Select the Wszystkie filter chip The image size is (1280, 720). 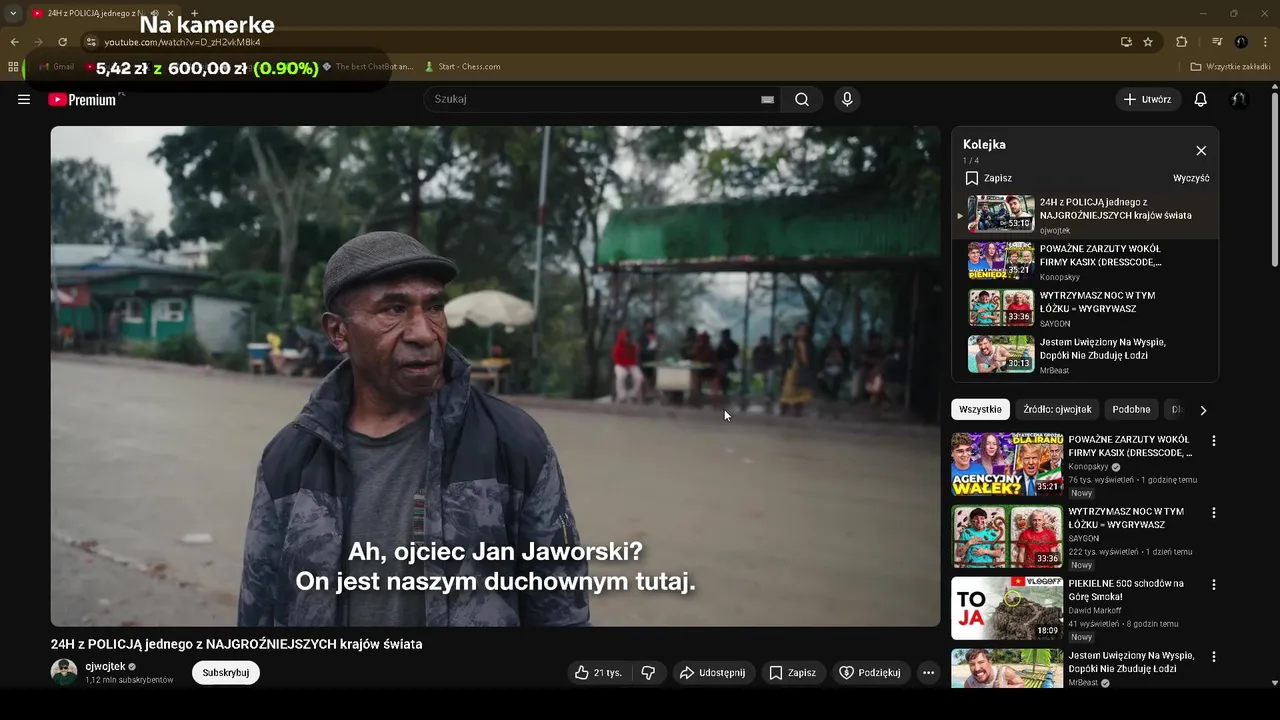980,409
